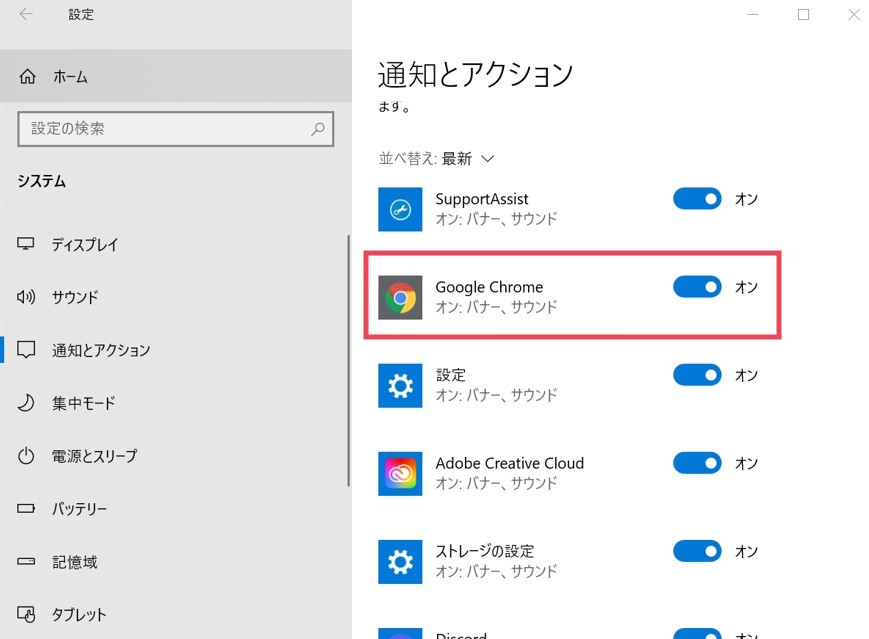Toggle the 設定 app notification switch

(x=697, y=375)
